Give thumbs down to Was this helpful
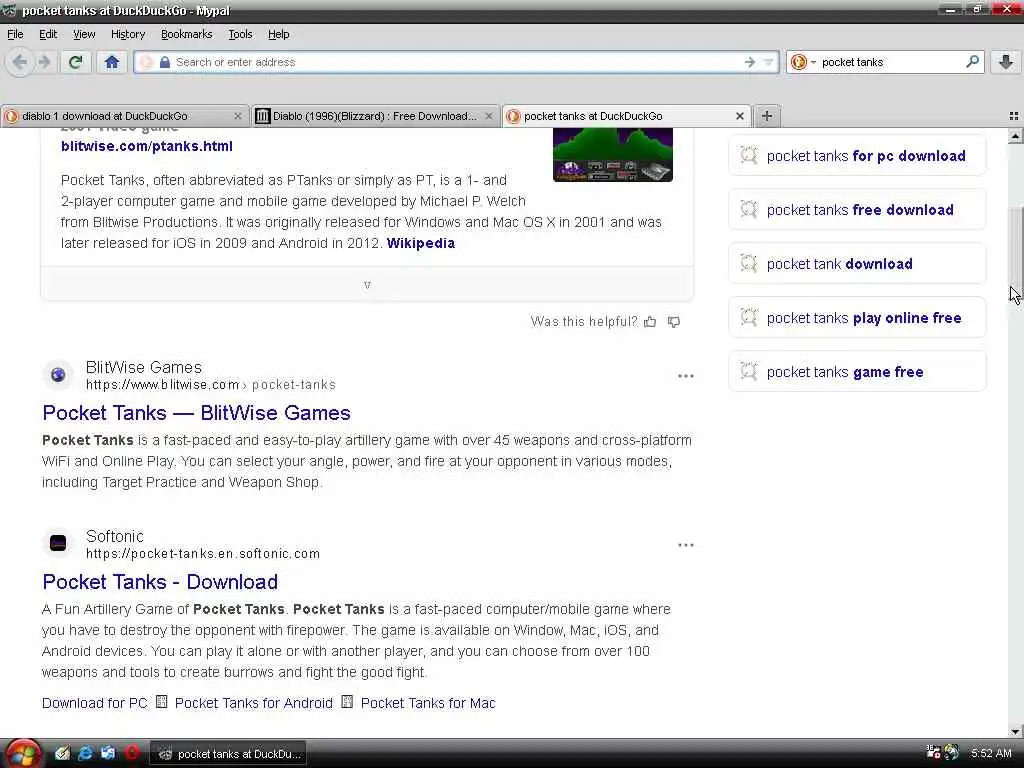This screenshot has height=768, width=1024. point(674,321)
